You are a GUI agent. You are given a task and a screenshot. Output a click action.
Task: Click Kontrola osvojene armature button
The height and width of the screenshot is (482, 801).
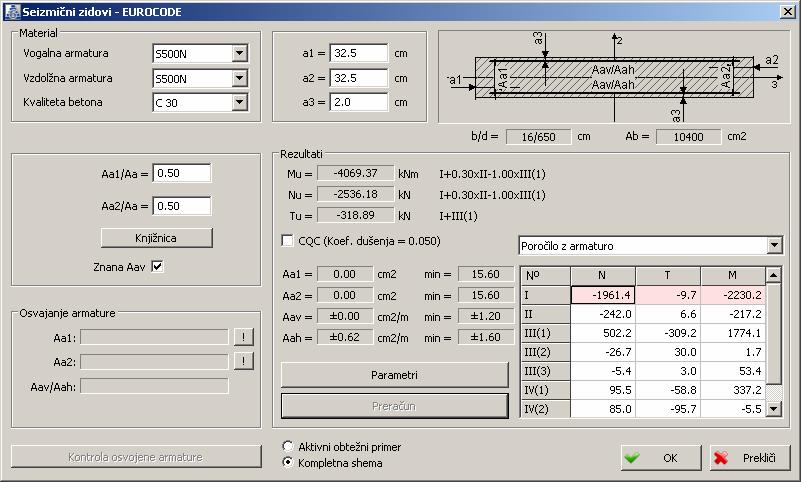[136, 457]
